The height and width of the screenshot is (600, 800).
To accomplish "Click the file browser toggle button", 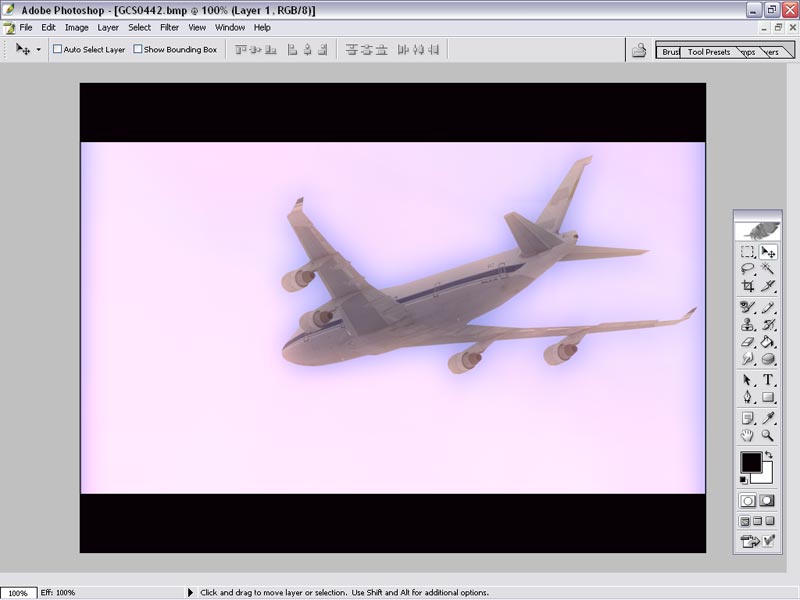I will 638,51.
